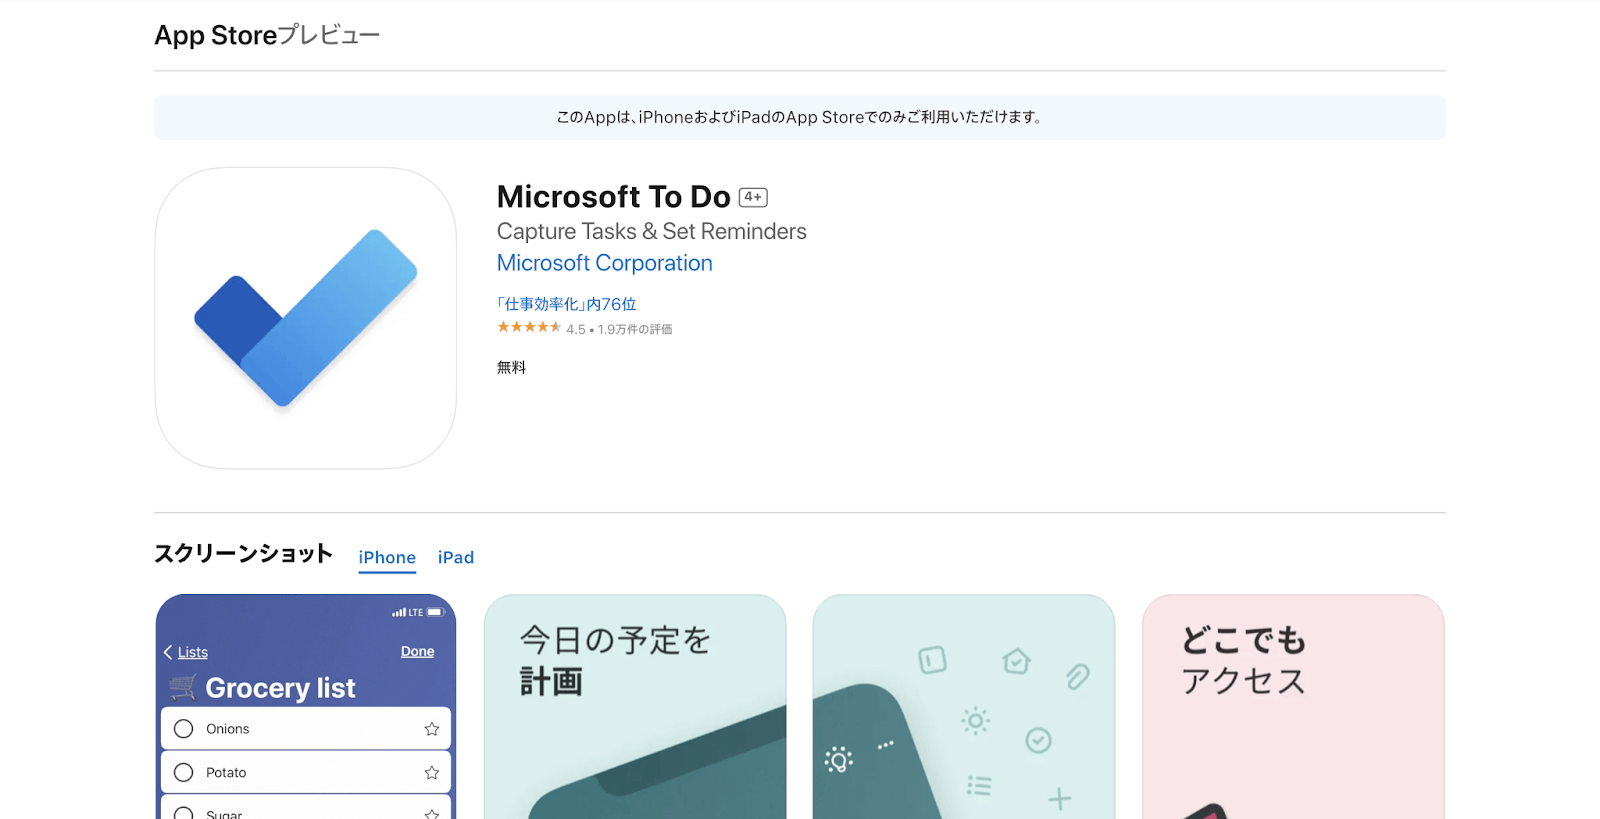
Task: Click the Capture Tasks & Set Reminders subtitle
Action: pos(652,231)
